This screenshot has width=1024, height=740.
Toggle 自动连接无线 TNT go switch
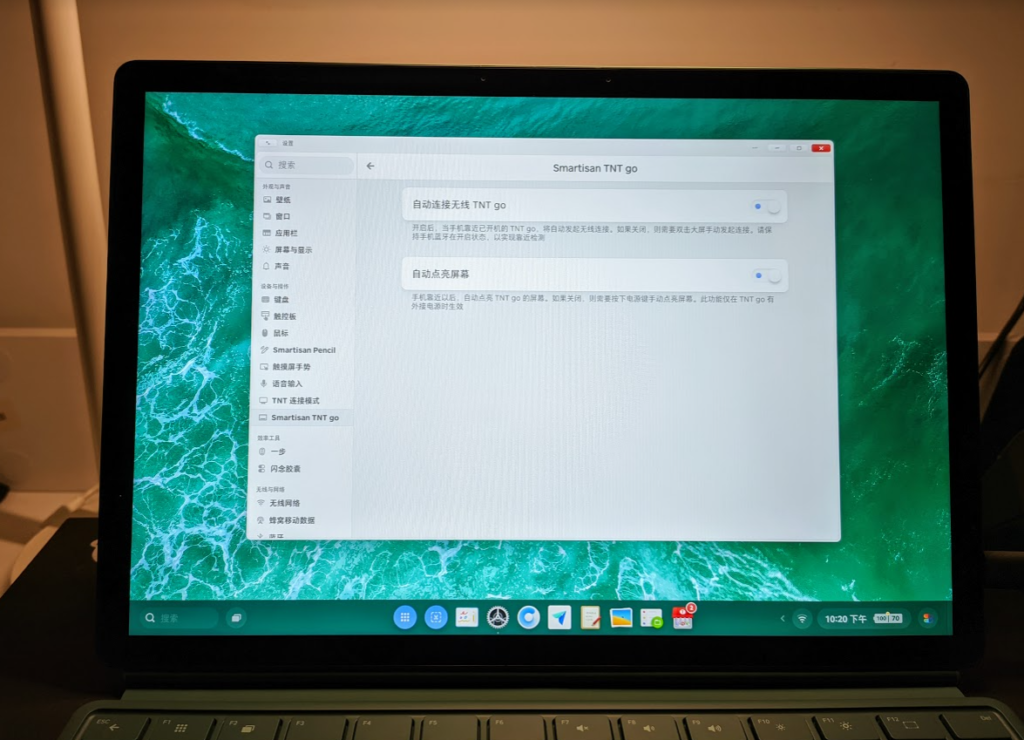coord(767,206)
